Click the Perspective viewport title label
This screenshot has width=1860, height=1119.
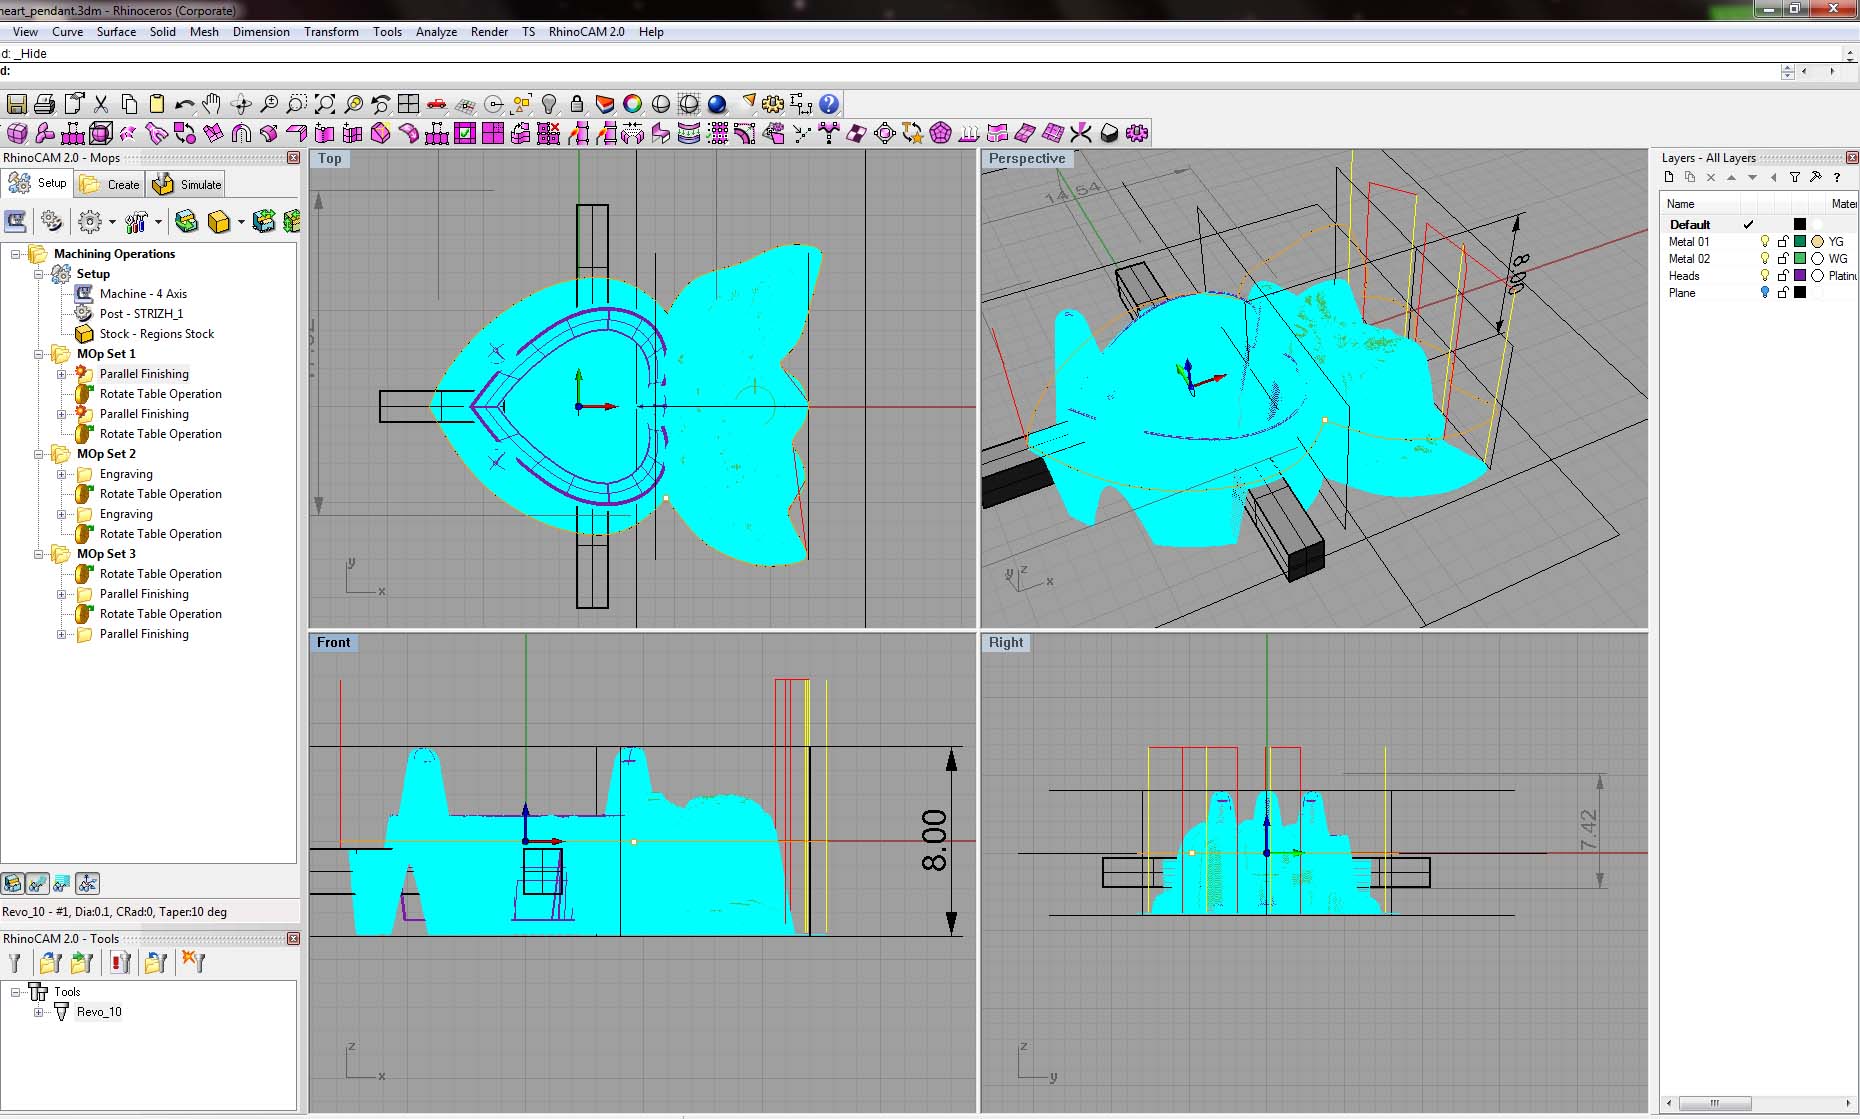pyautogui.click(x=1026, y=159)
